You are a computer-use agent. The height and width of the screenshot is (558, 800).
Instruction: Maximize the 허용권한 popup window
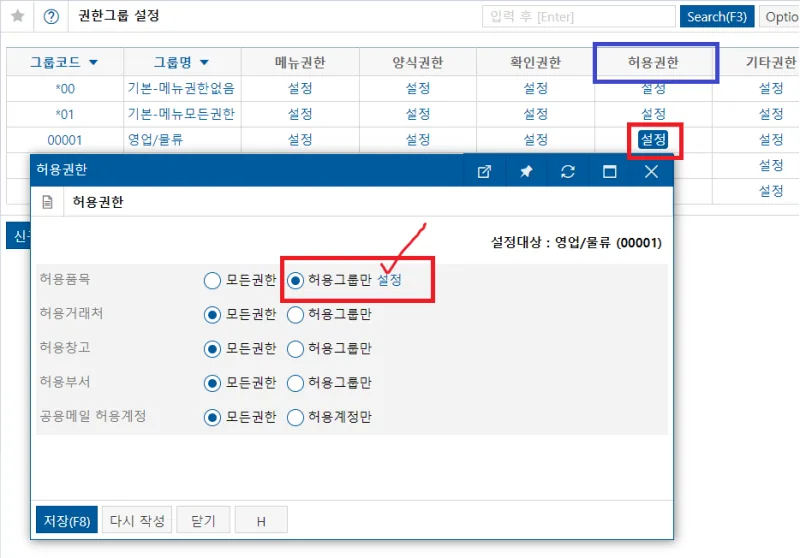610,171
